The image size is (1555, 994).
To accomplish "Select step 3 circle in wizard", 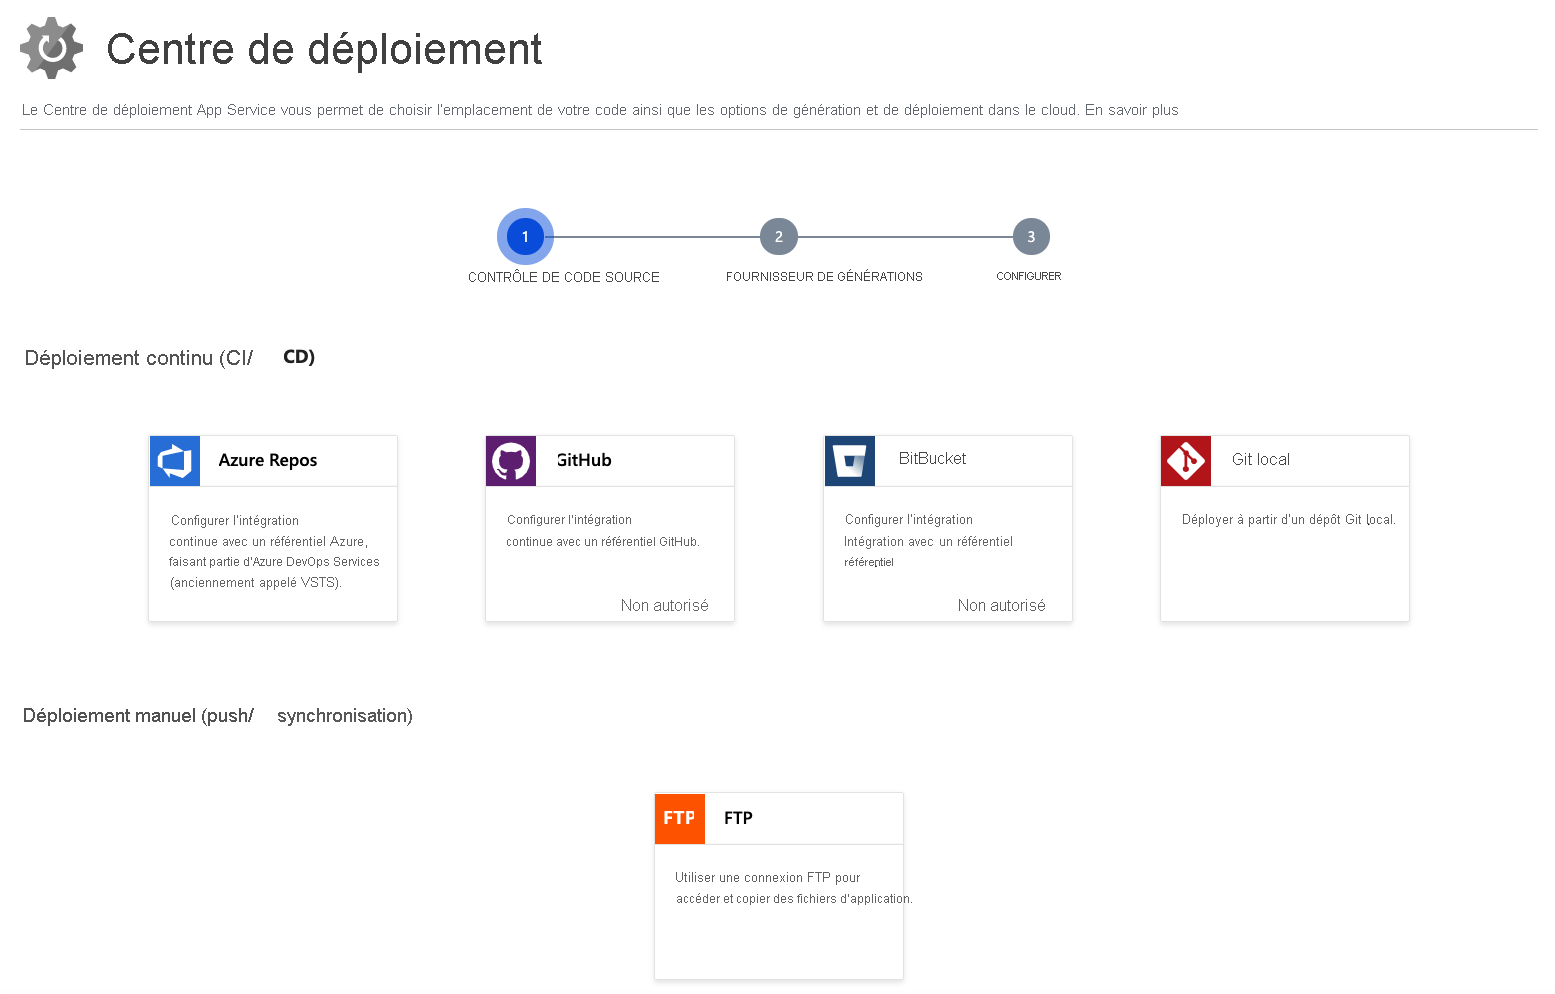I will click(x=1031, y=237).
